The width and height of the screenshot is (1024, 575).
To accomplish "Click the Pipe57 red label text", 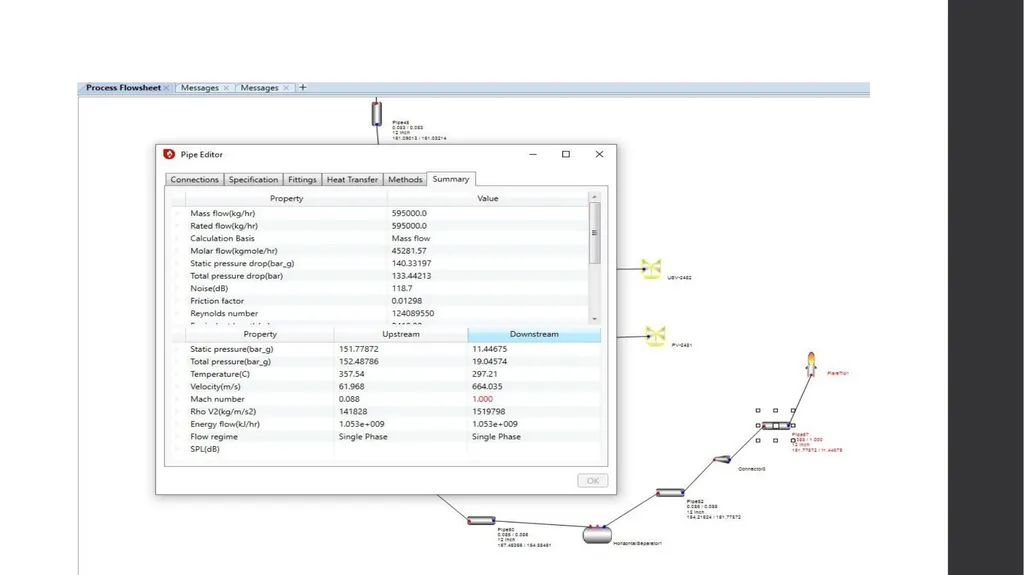I will 816,442.
